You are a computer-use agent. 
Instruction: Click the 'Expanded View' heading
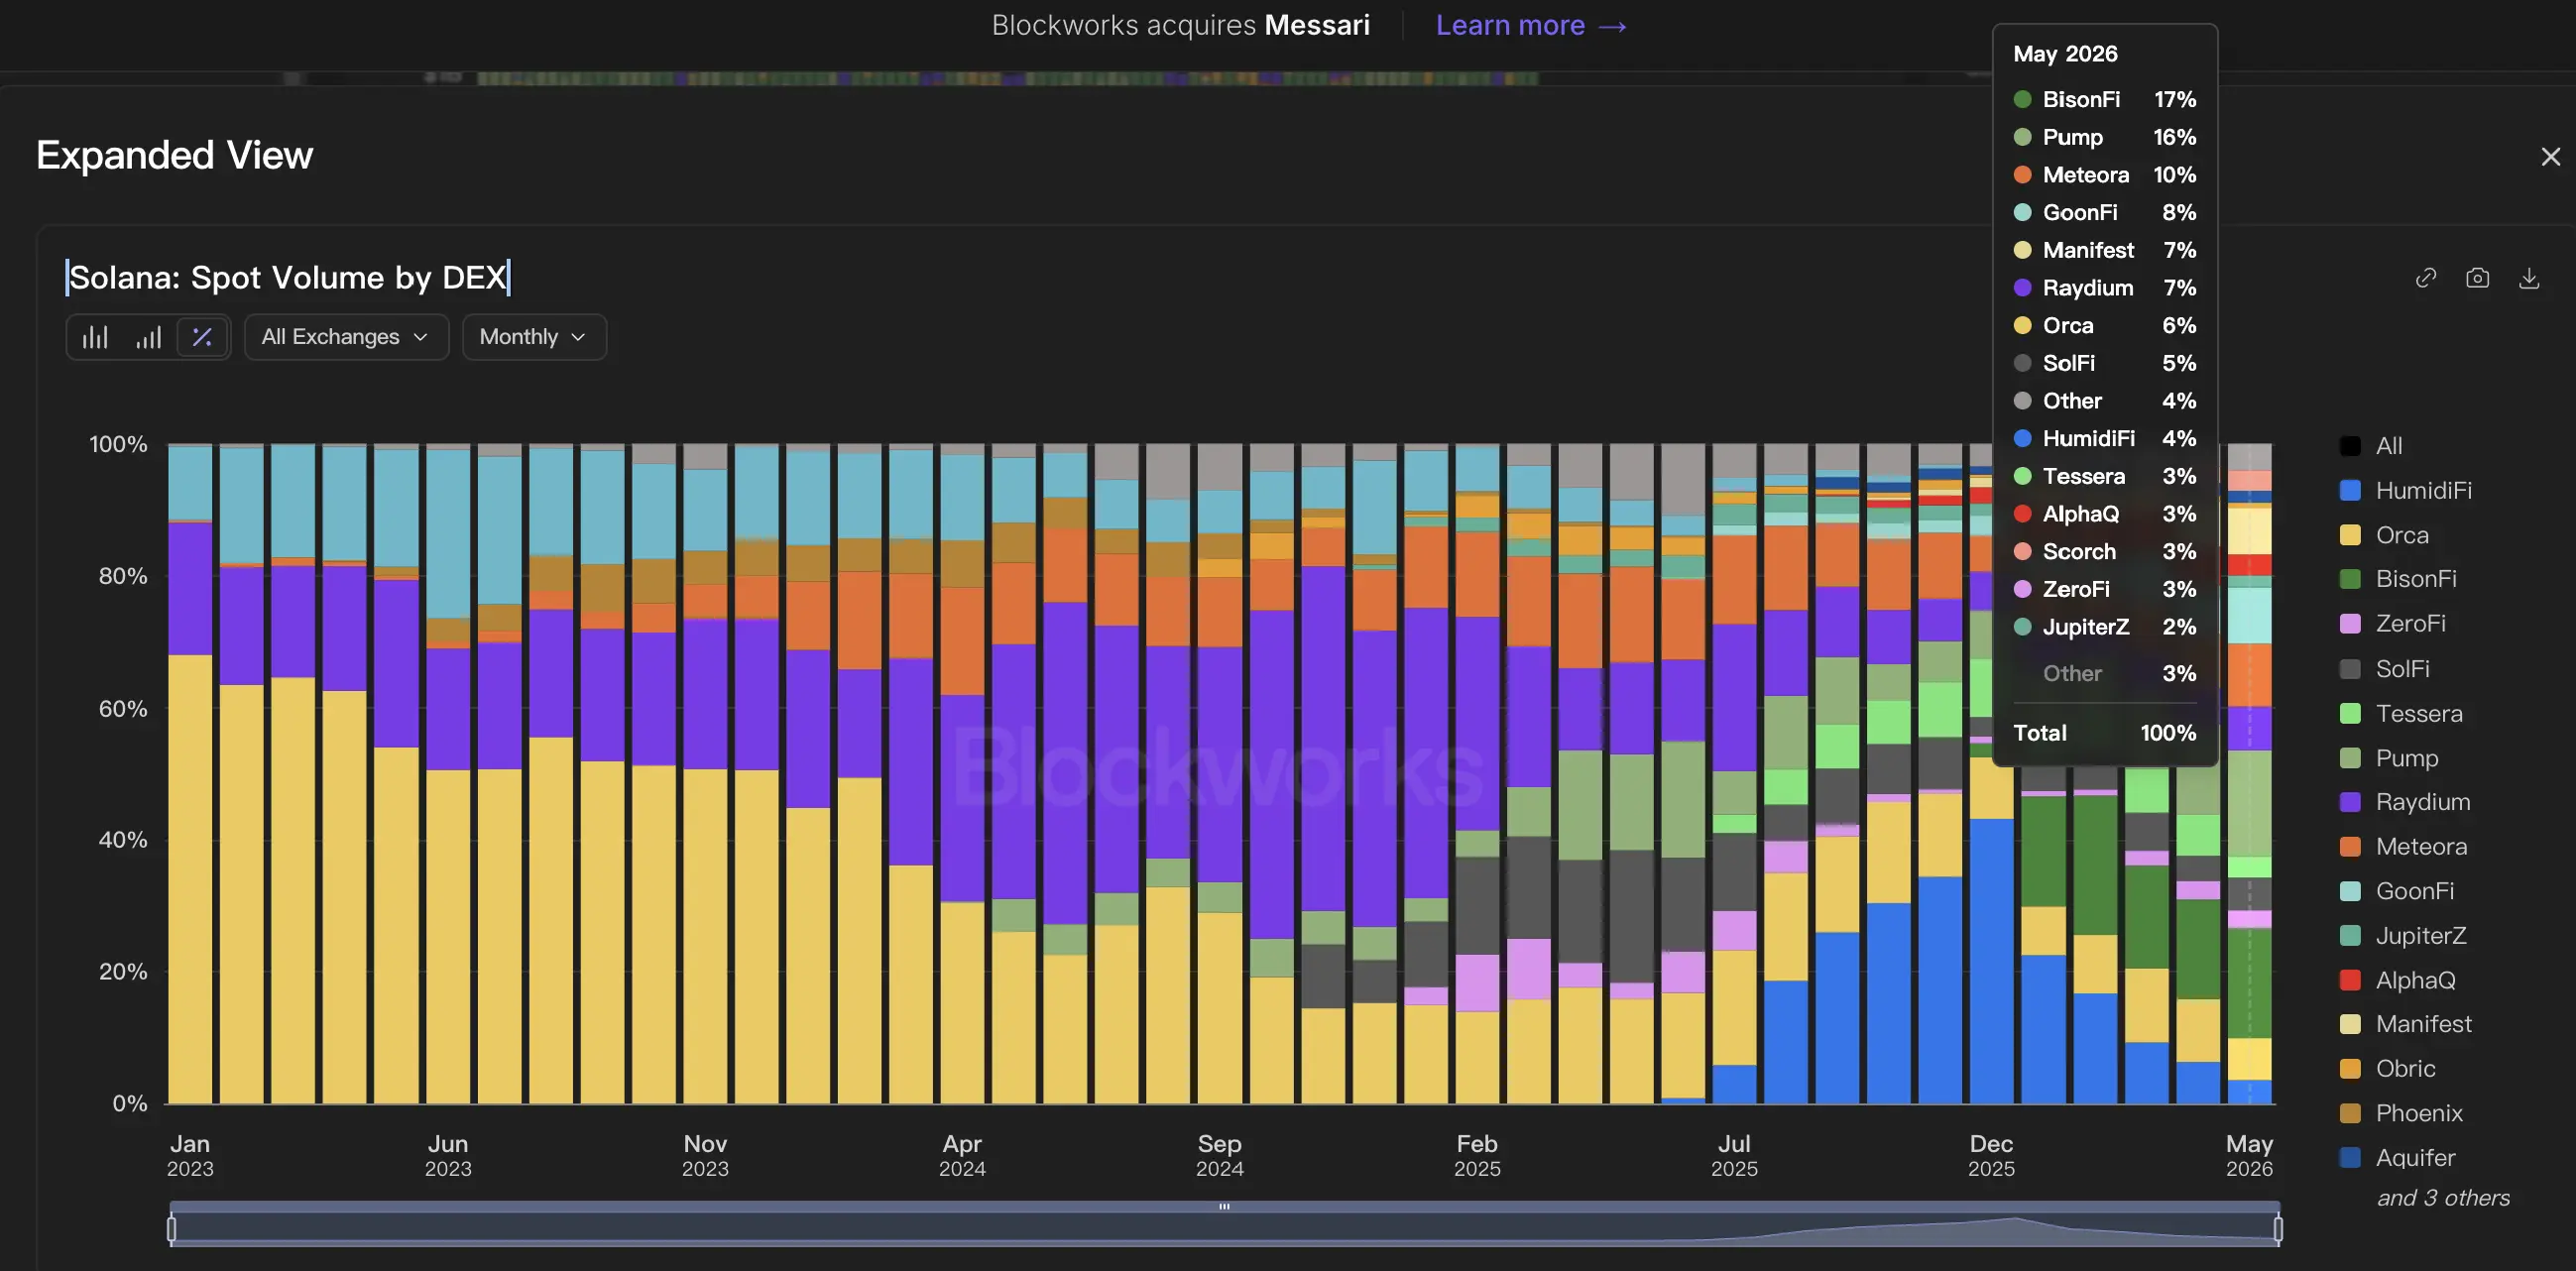[x=175, y=155]
